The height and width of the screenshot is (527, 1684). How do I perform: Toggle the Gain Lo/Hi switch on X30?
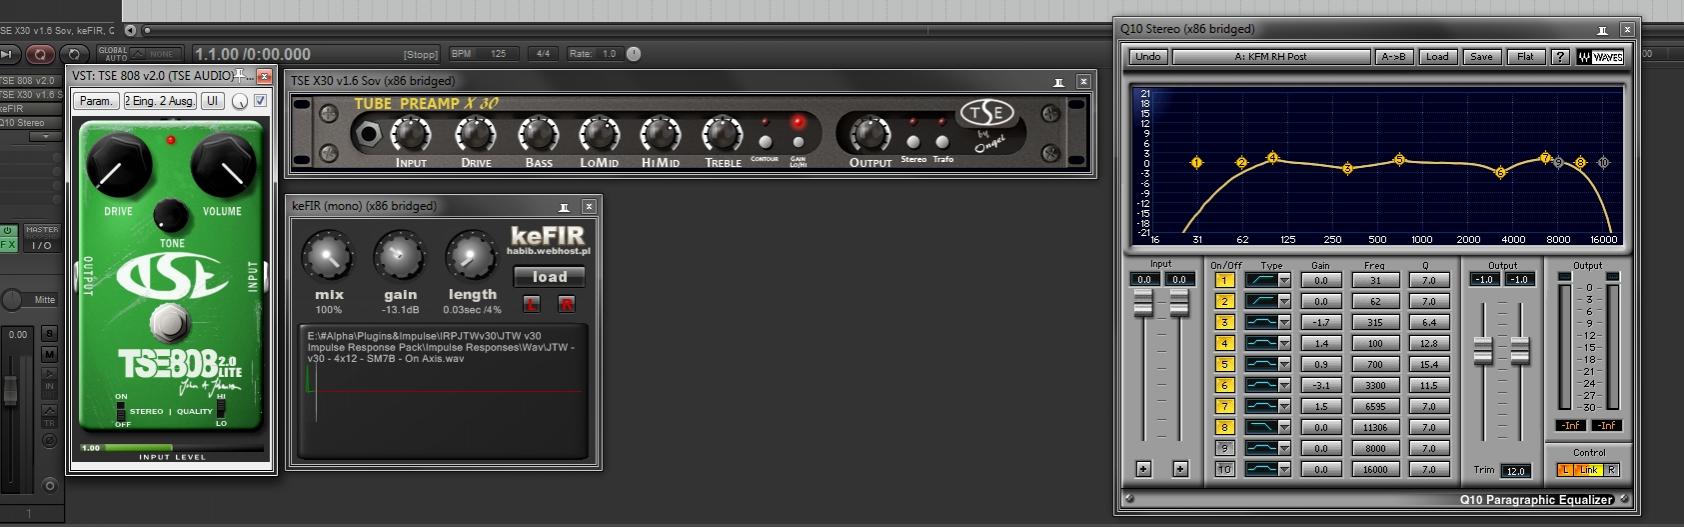[x=798, y=142]
